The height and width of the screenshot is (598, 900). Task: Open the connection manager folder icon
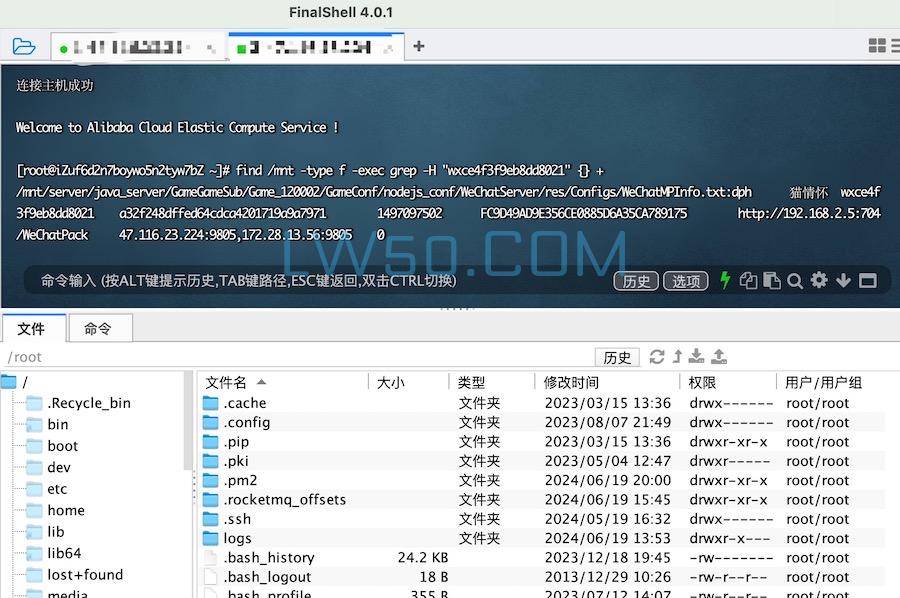point(24,46)
